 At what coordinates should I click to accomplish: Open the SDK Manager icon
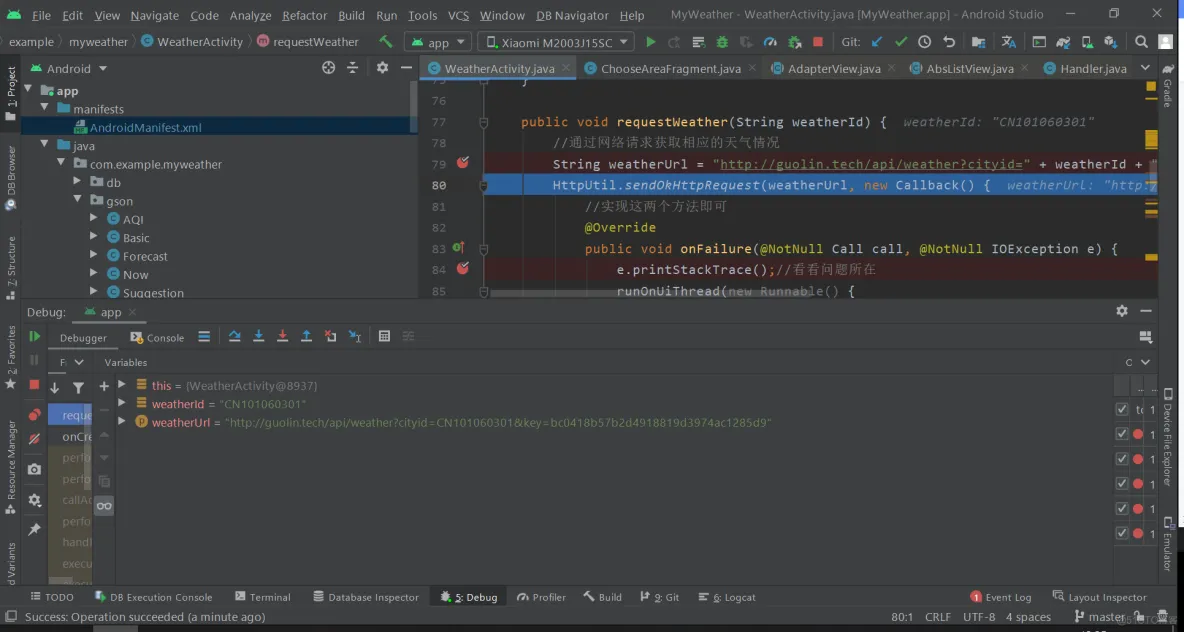coord(1110,42)
